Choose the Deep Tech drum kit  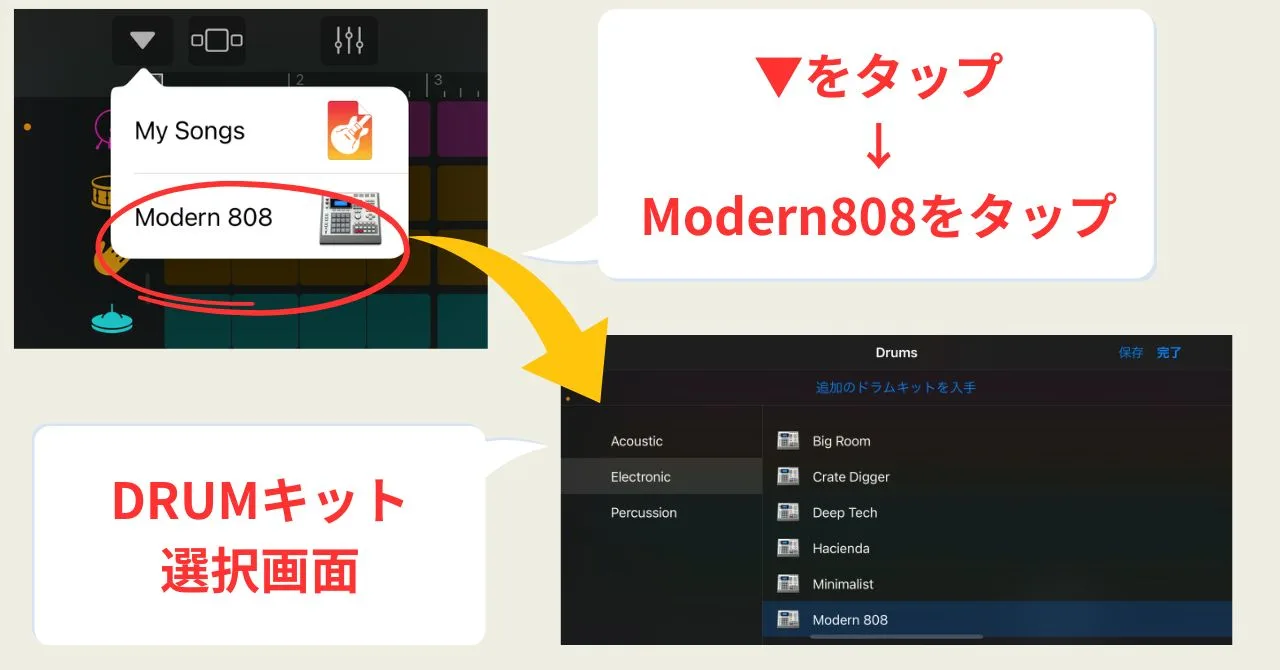997,513
